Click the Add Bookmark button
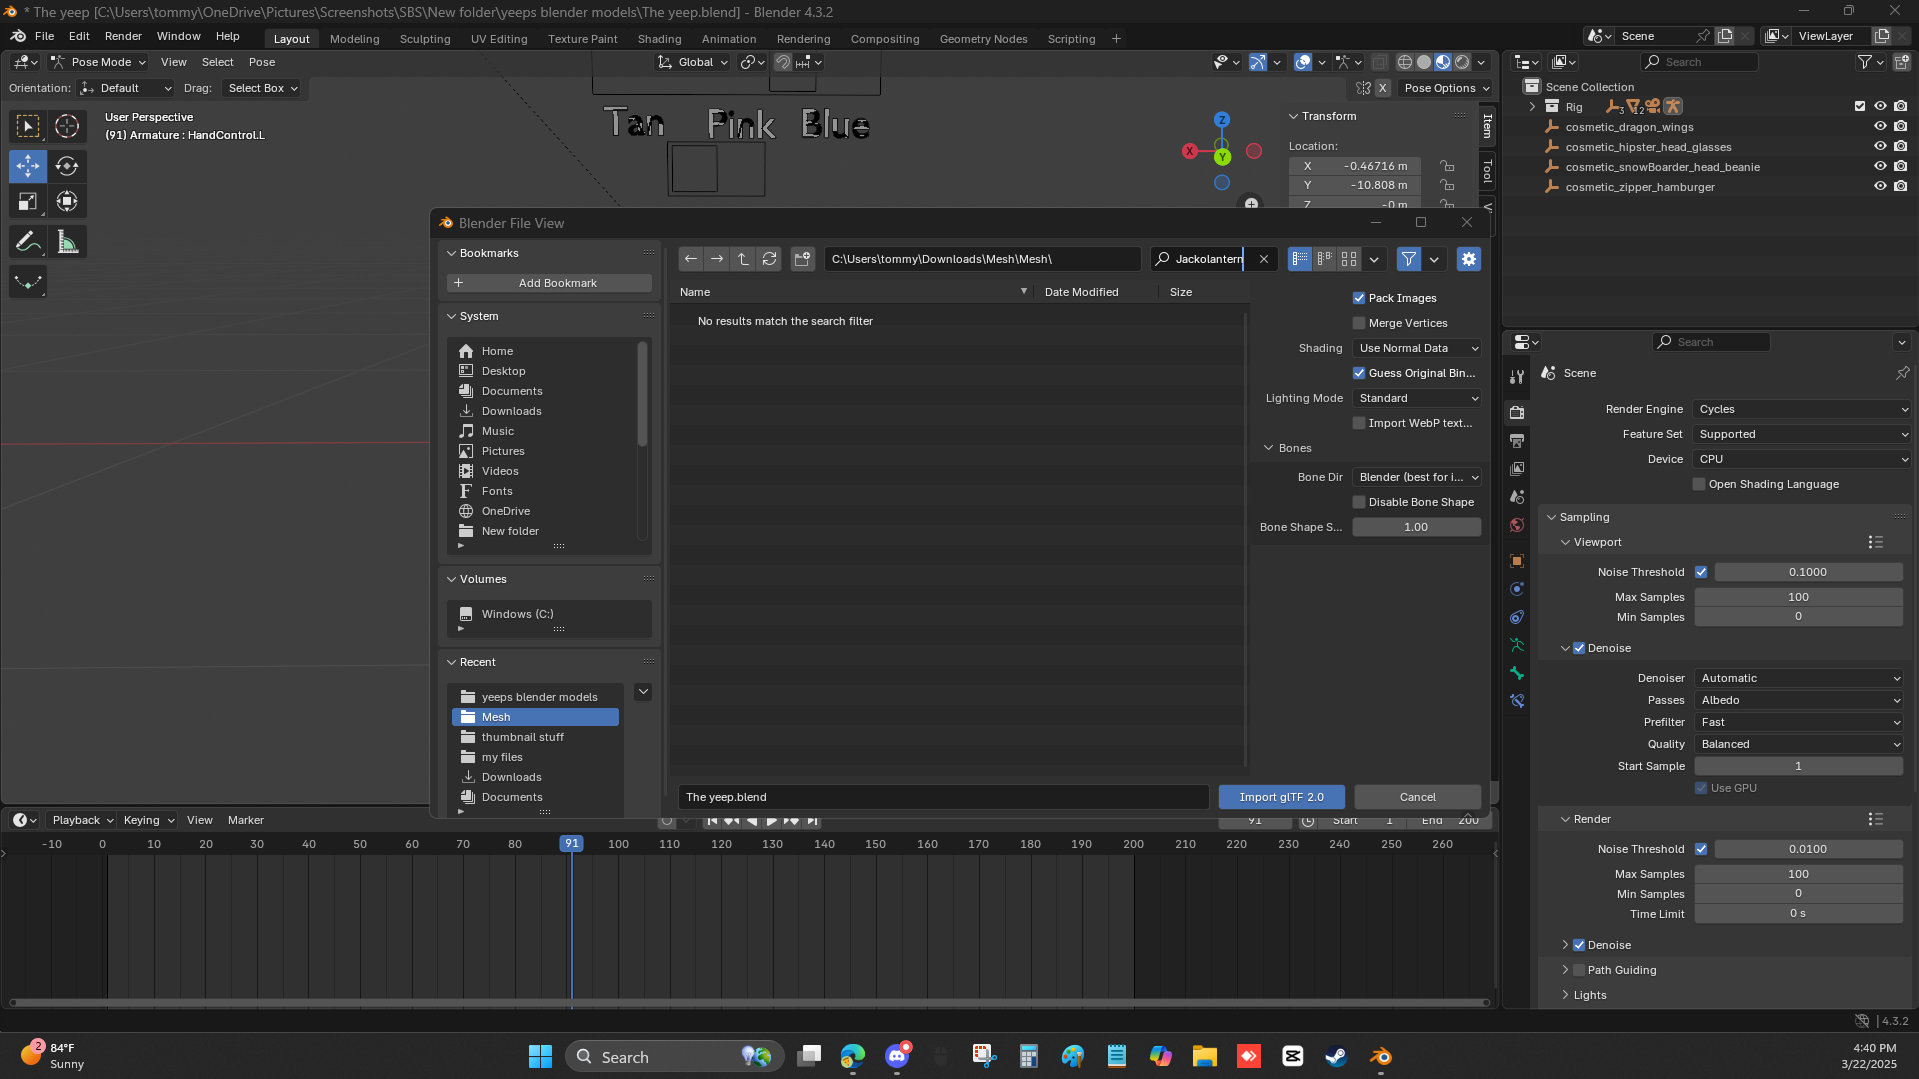 (x=549, y=283)
